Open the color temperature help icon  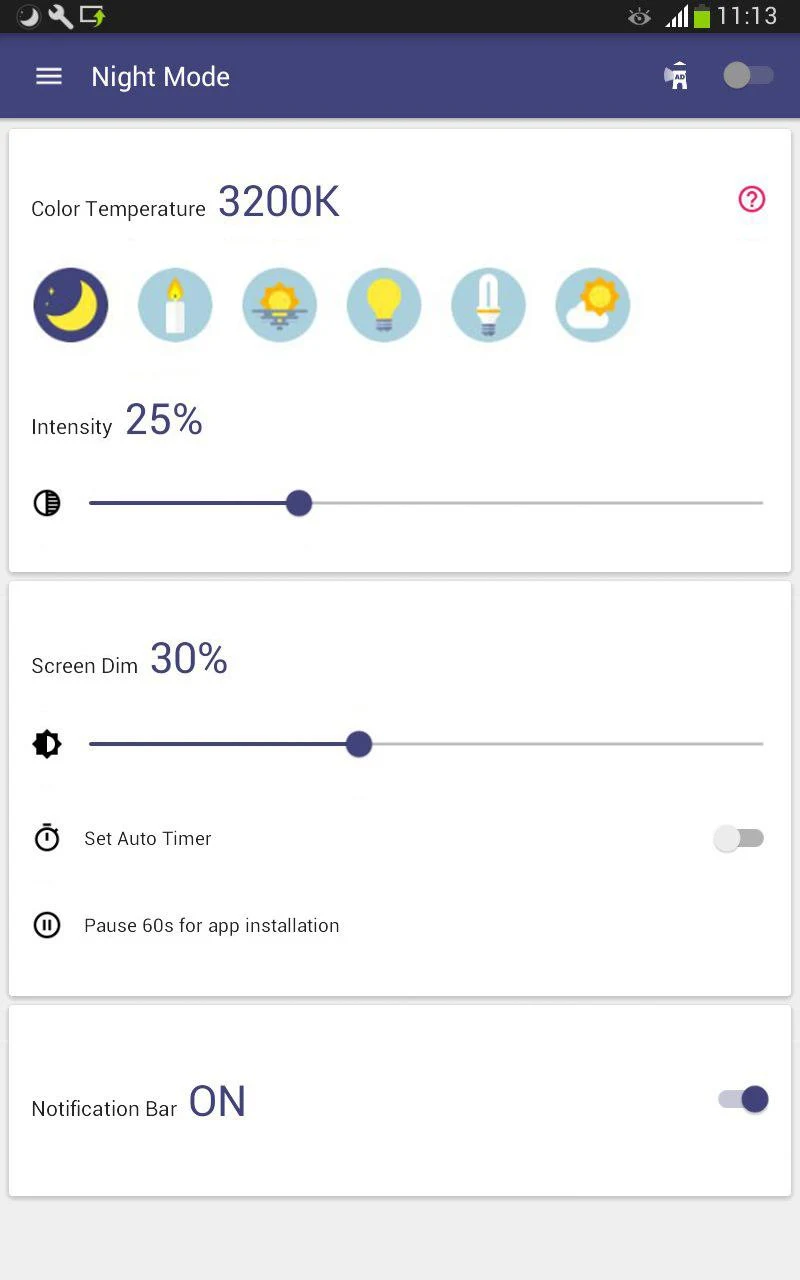[752, 199]
